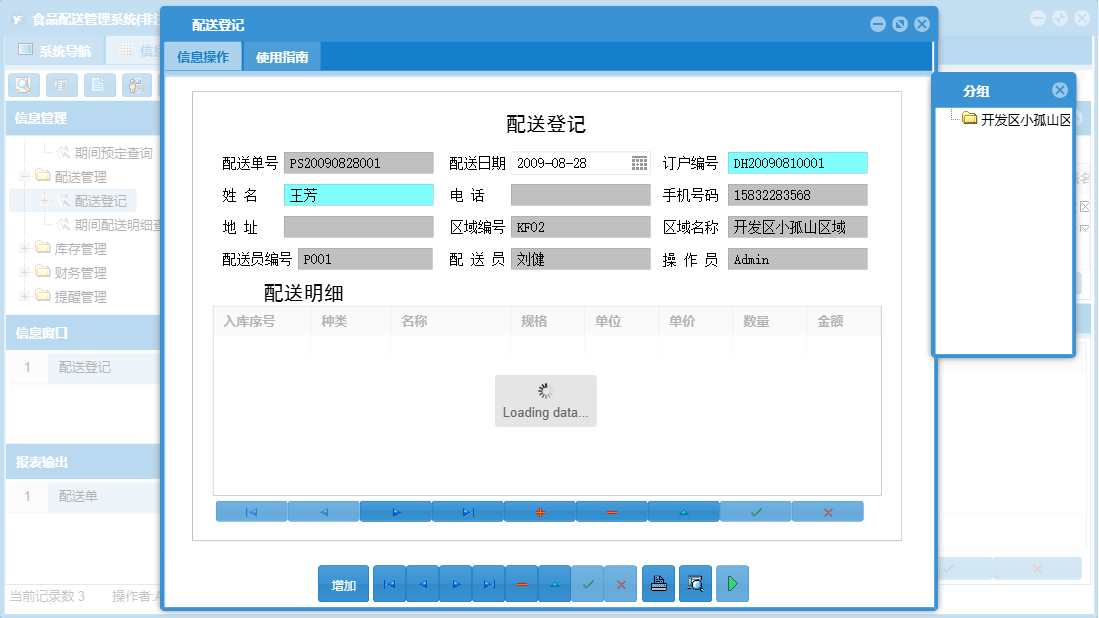Delete a row using the red minus icon
Image resolution: width=1099 pixels, height=618 pixels.
coord(611,511)
